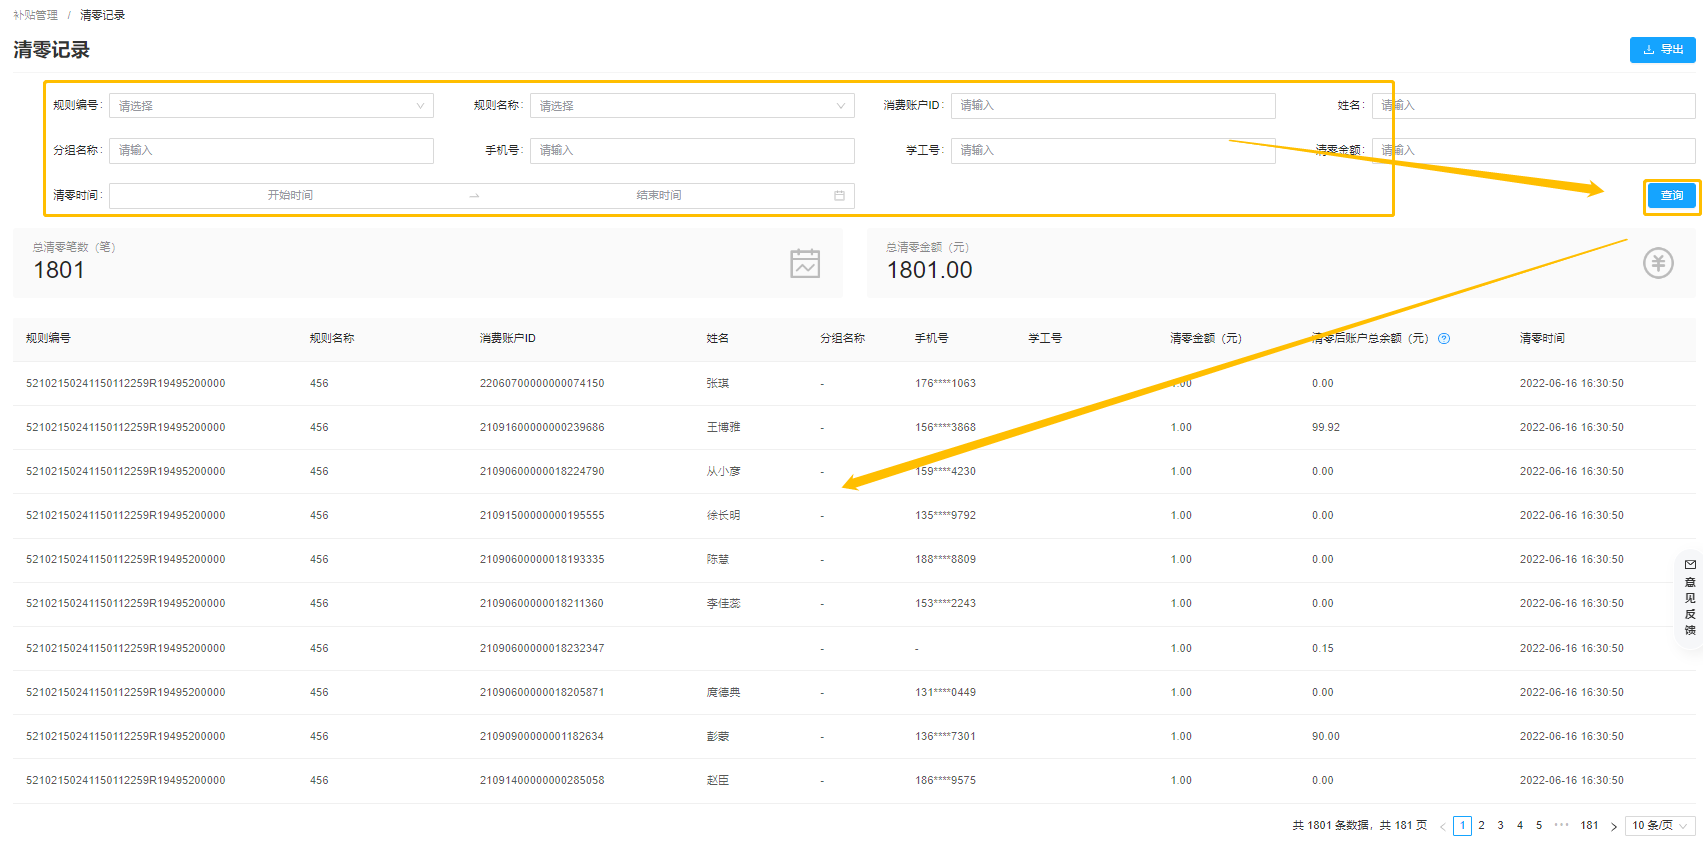This screenshot has height=844, width=1703.
Task: Click balance value 99.92
Action: coord(1326,428)
